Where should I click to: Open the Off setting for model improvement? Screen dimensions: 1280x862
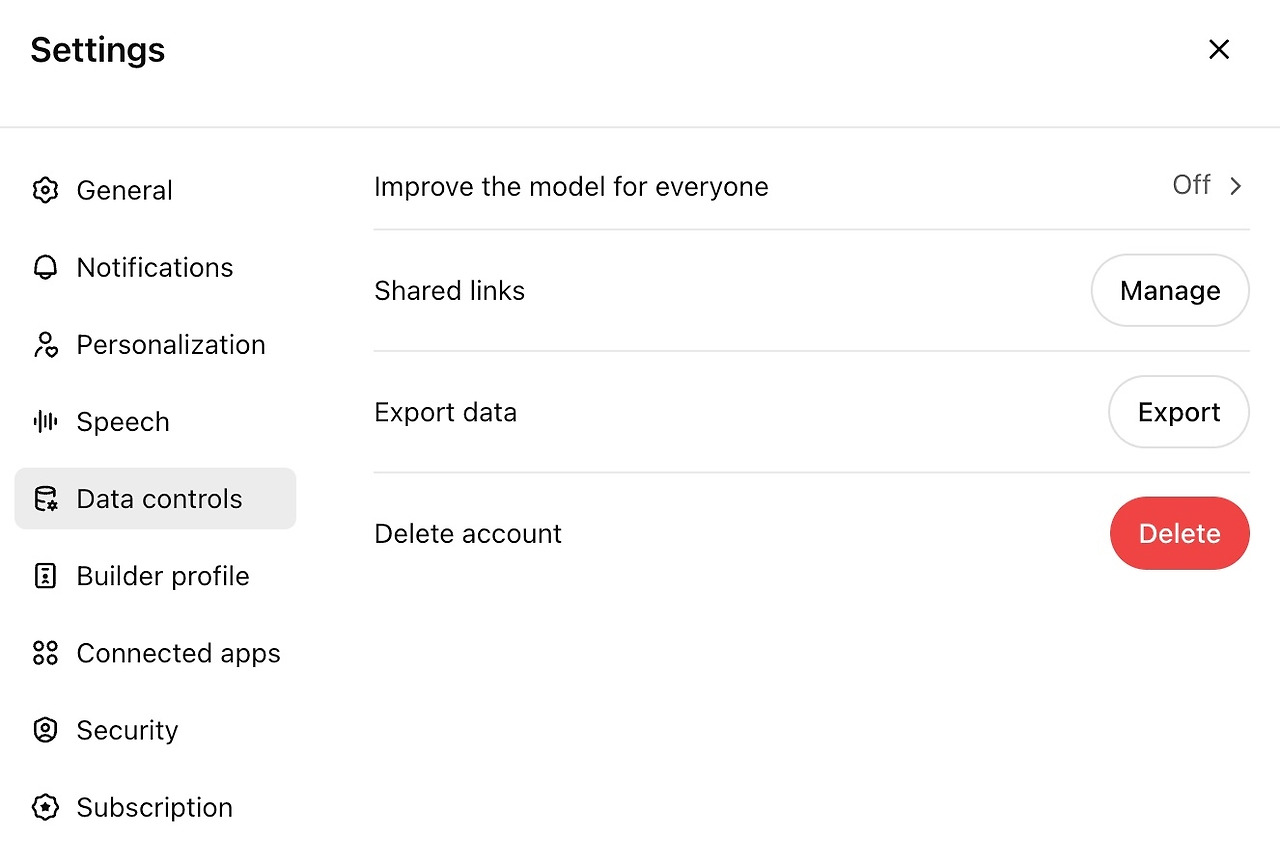(x=1191, y=185)
